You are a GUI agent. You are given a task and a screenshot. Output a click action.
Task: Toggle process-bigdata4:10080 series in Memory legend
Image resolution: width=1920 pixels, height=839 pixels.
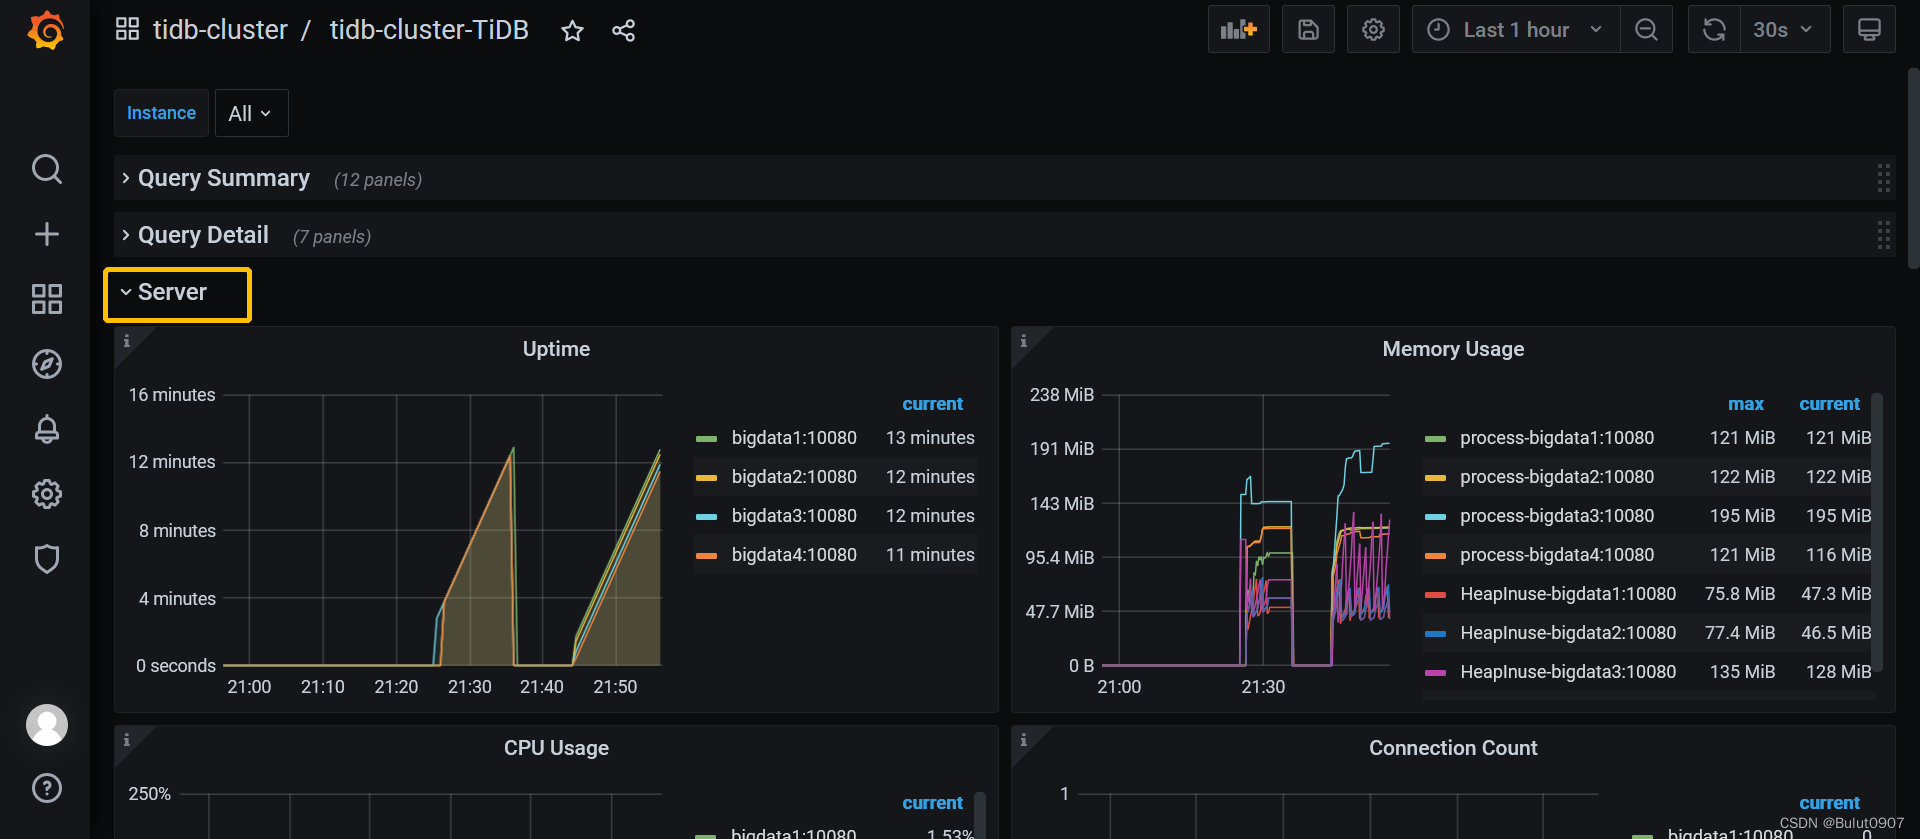[x=1557, y=555]
